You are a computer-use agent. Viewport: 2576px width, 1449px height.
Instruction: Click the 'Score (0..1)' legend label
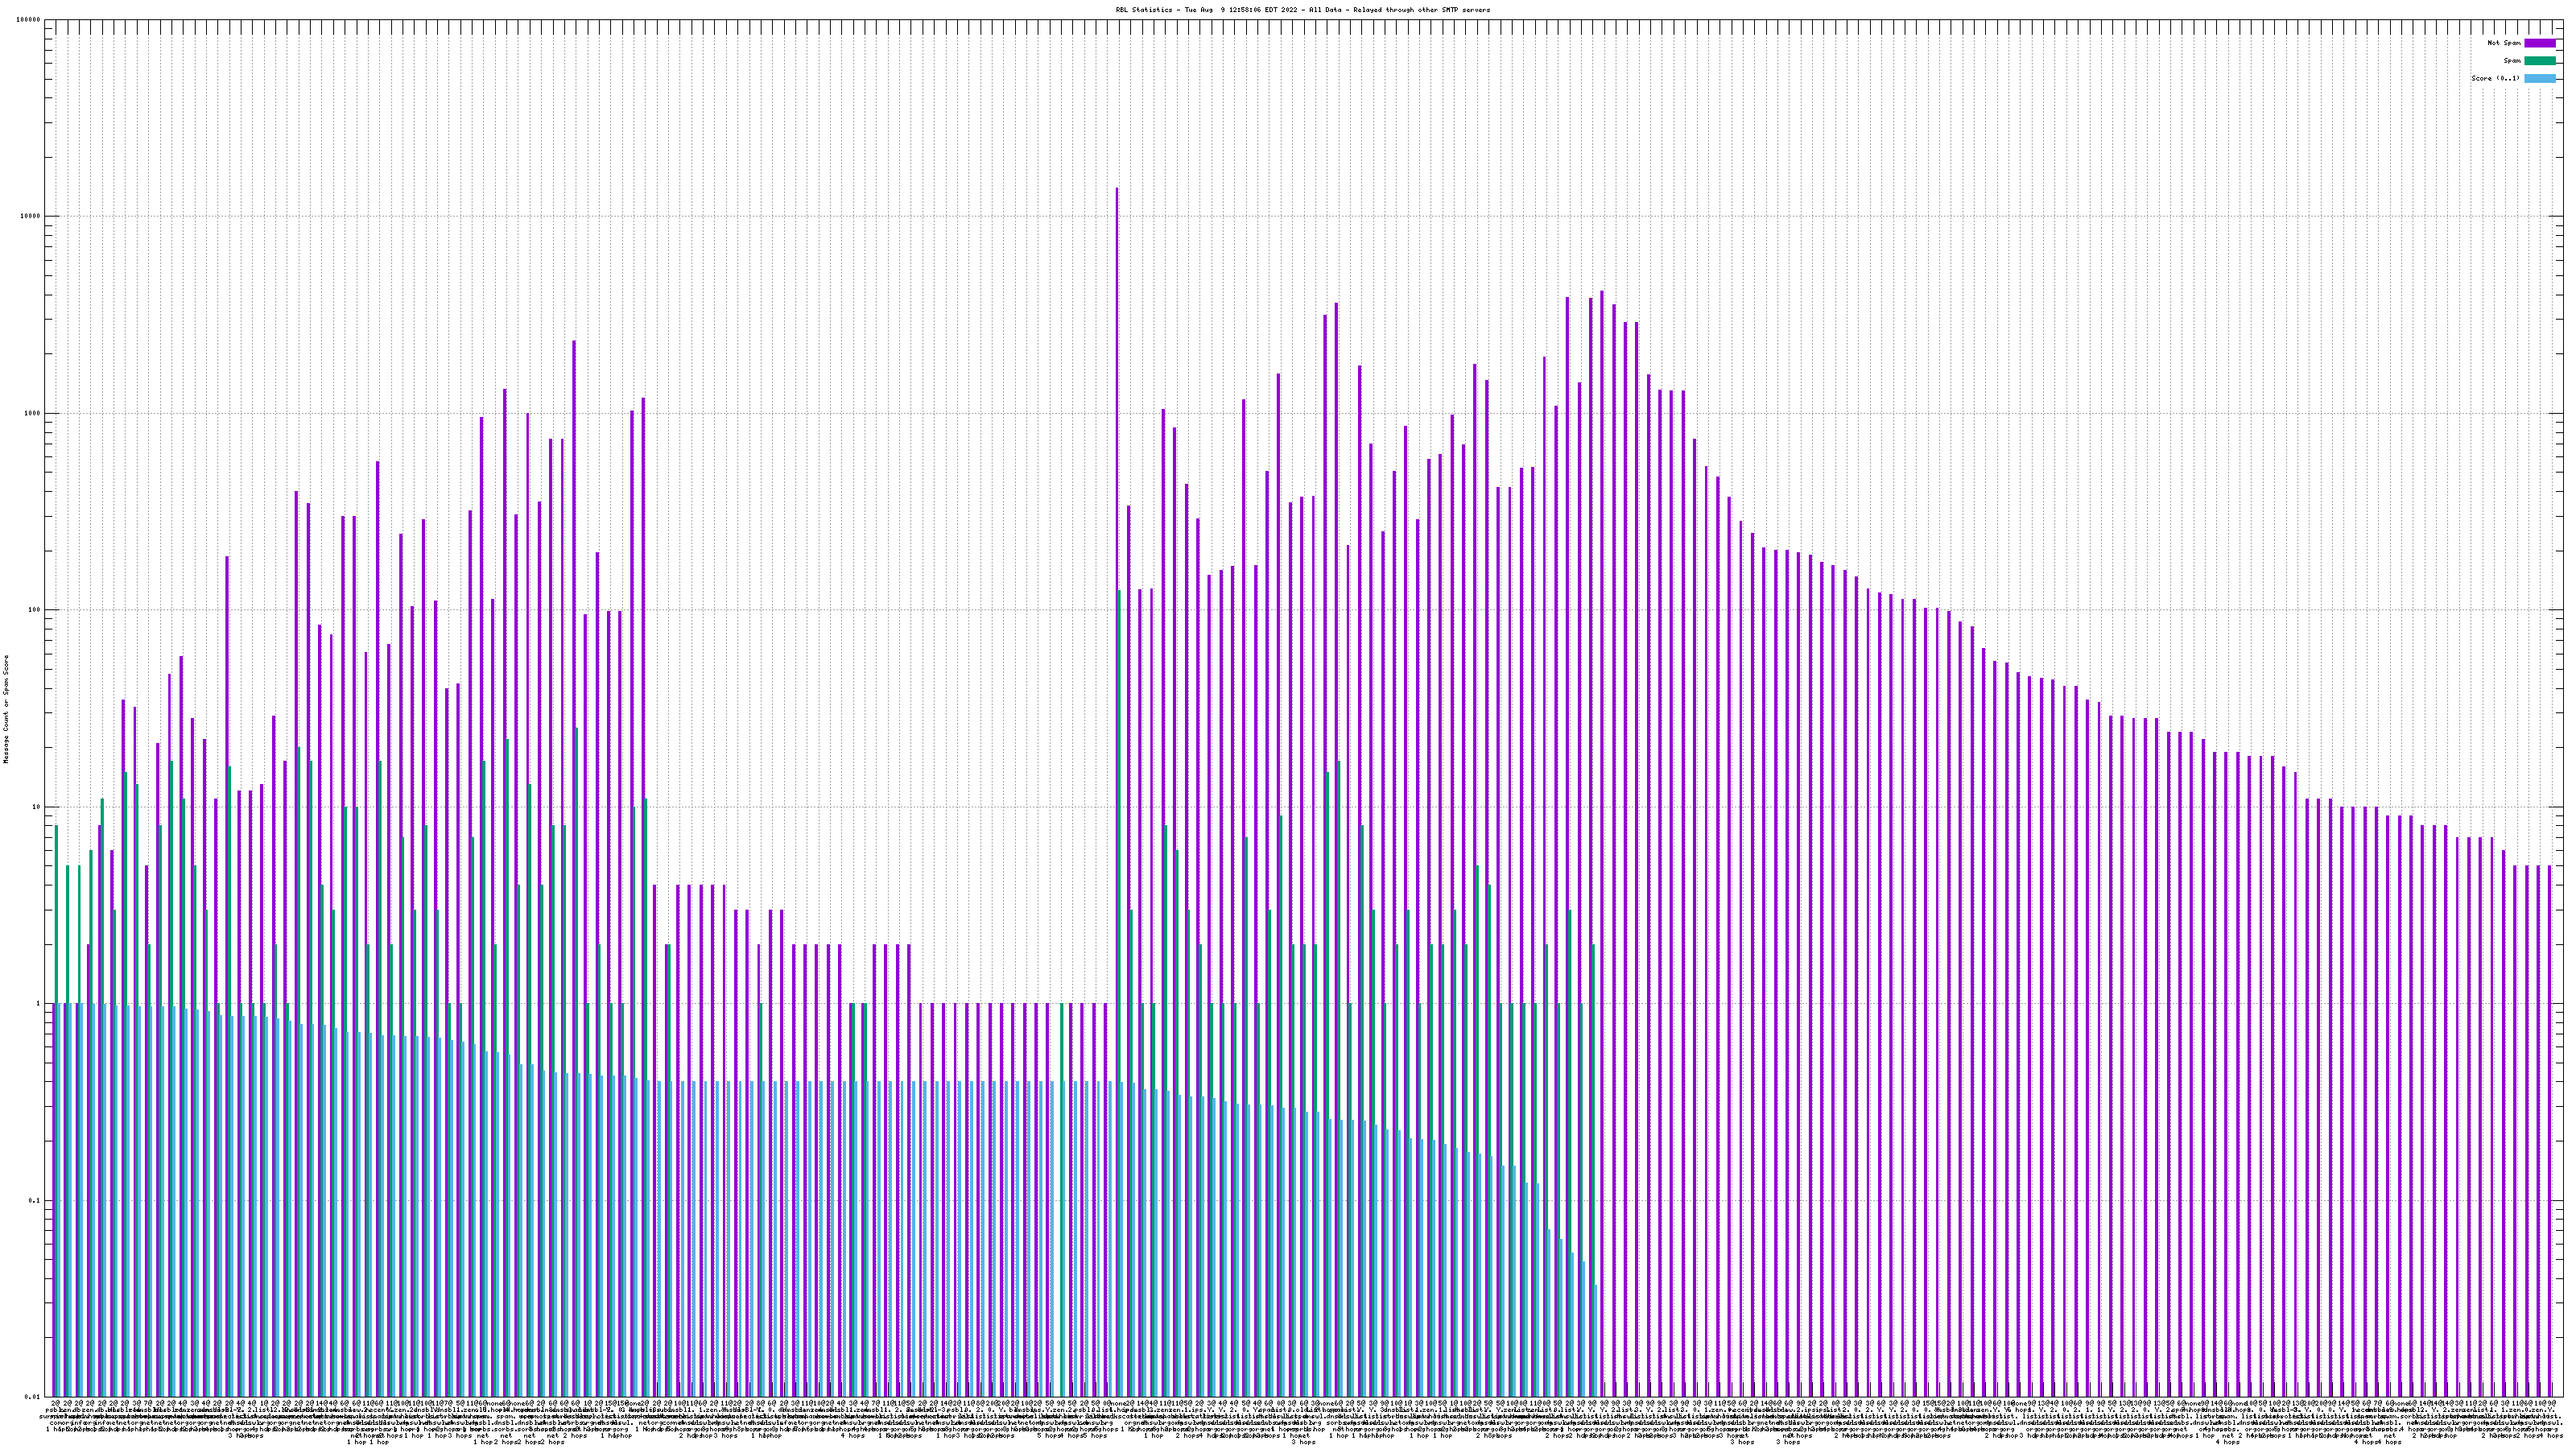2495,78
